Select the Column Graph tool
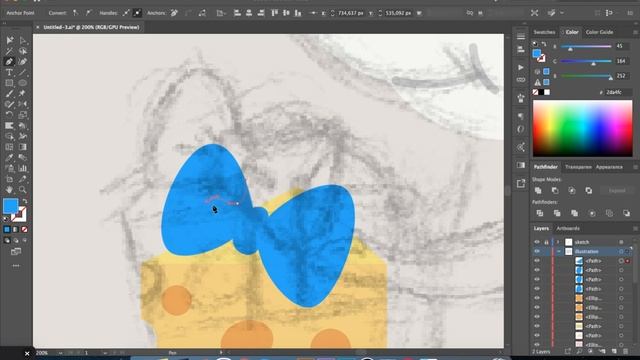 tap(23, 168)
